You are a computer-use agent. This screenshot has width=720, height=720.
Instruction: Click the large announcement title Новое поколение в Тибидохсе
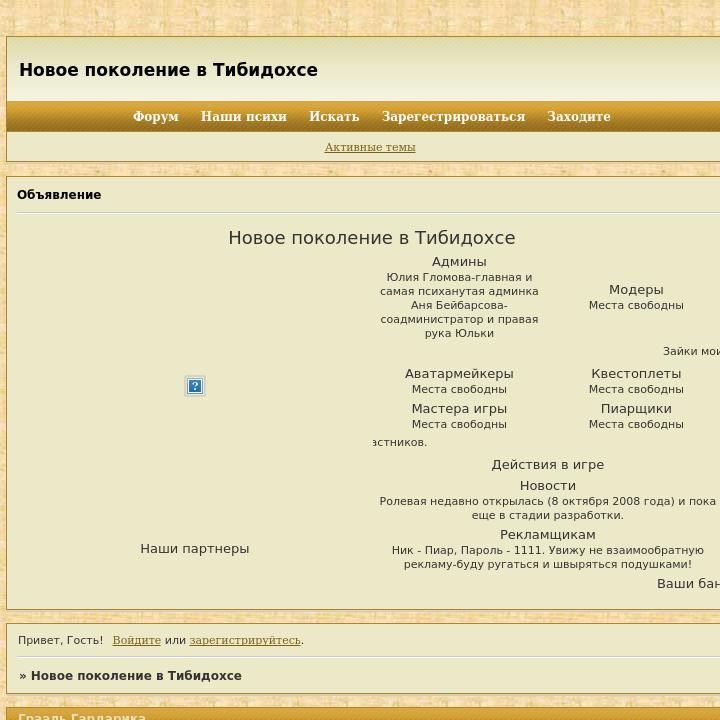tap(372, 238)
